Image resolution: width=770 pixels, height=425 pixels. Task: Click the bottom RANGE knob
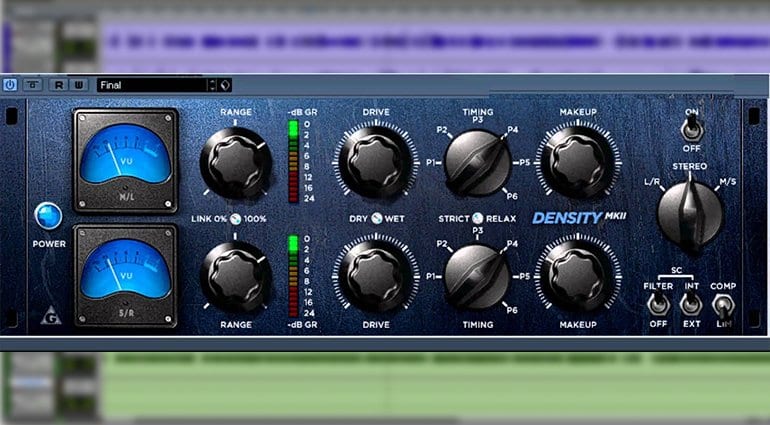tap(236, 276)
